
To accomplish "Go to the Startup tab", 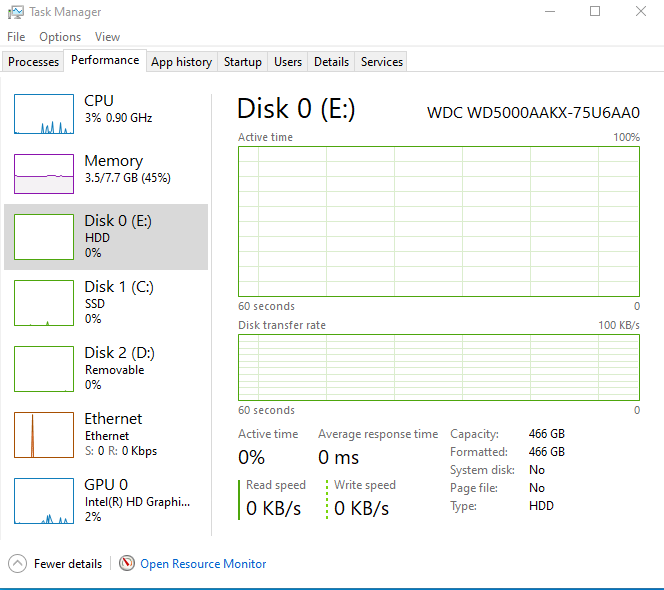I will point(242,62).
